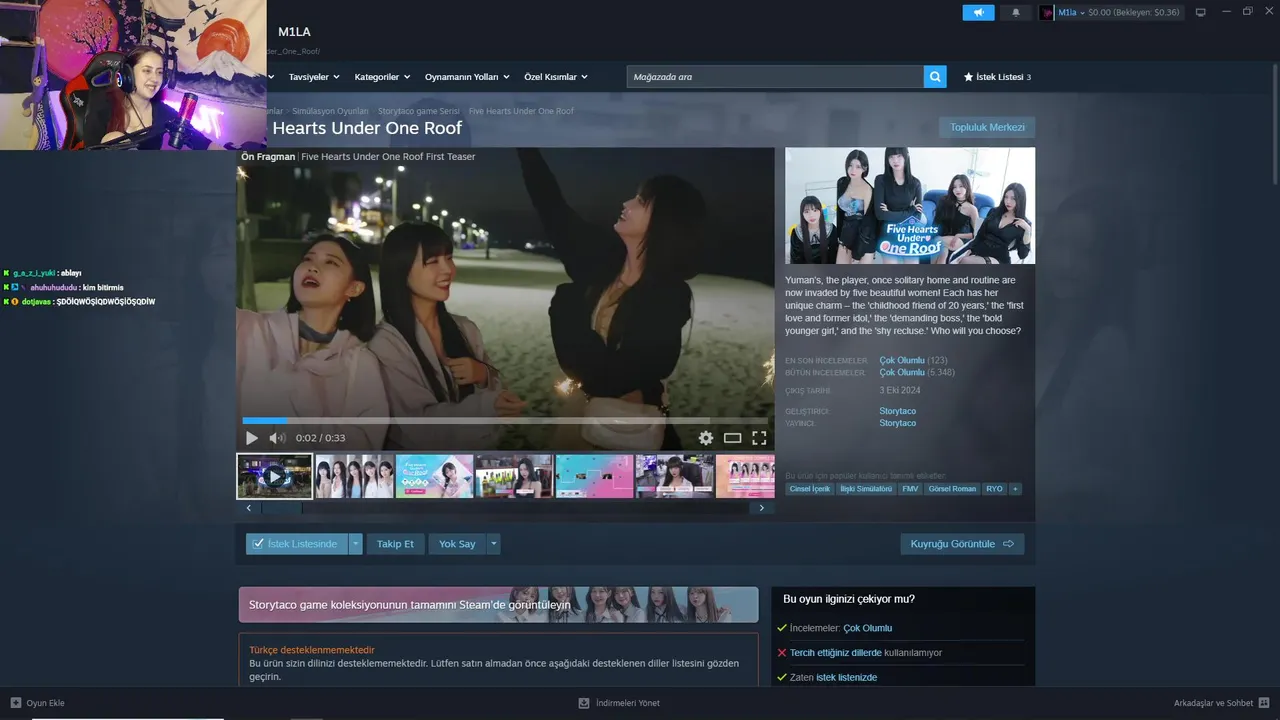1280x720 pixels.
Task: Open the Oynamanın Yolları menu
Action: pyautogui.click(x=467, y=77)
